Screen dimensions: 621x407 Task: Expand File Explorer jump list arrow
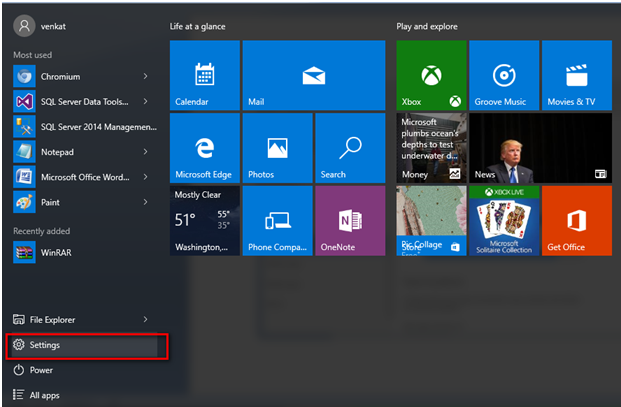(145, 319)
